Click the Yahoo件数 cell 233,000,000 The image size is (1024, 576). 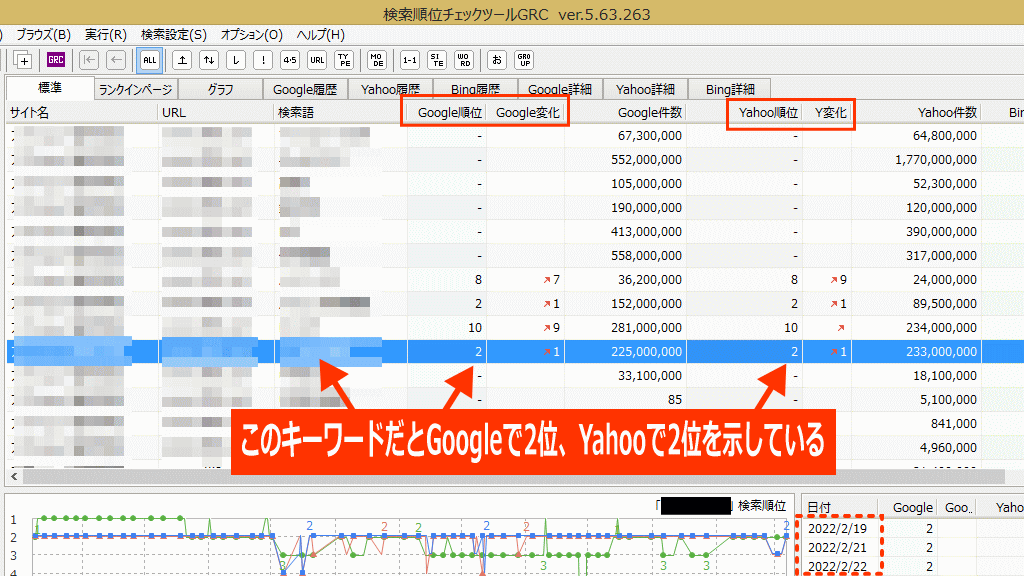pyautogui.click(x=942, y=351)
